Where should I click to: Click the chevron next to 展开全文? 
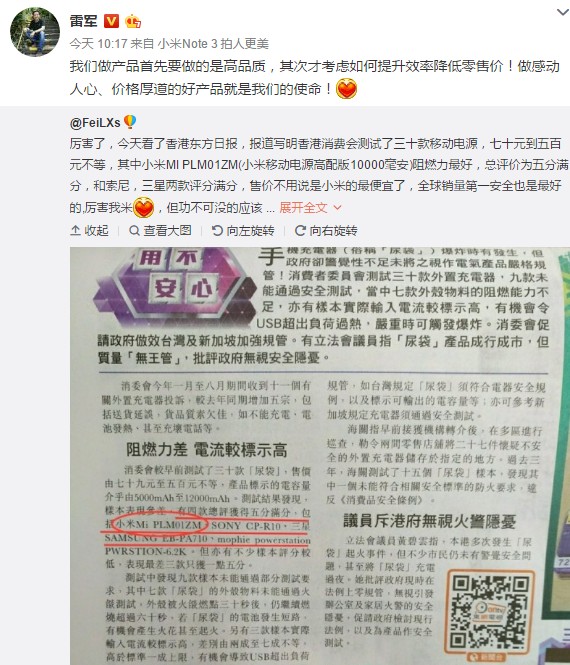click(337, 208)
